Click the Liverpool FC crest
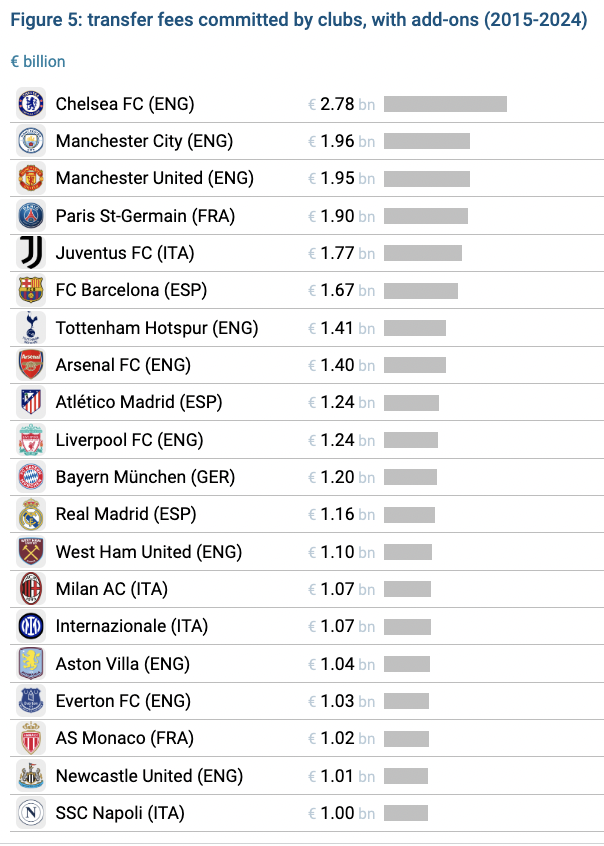This screenshot has height=846, width=604. [x=31, y=440]
